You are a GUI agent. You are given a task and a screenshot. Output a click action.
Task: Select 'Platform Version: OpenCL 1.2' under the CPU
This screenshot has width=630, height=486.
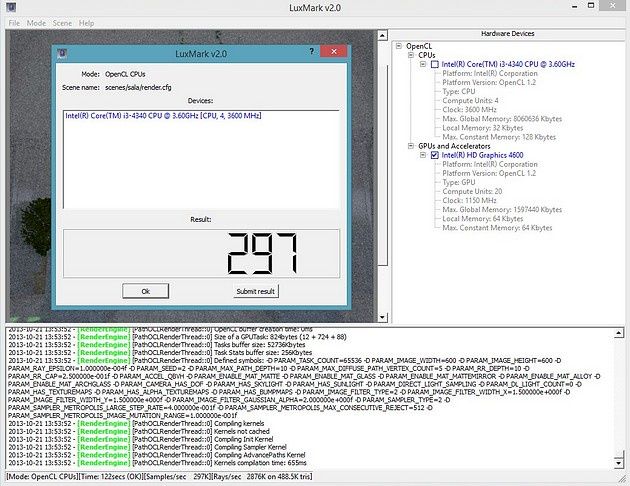[x=489, y=82]
